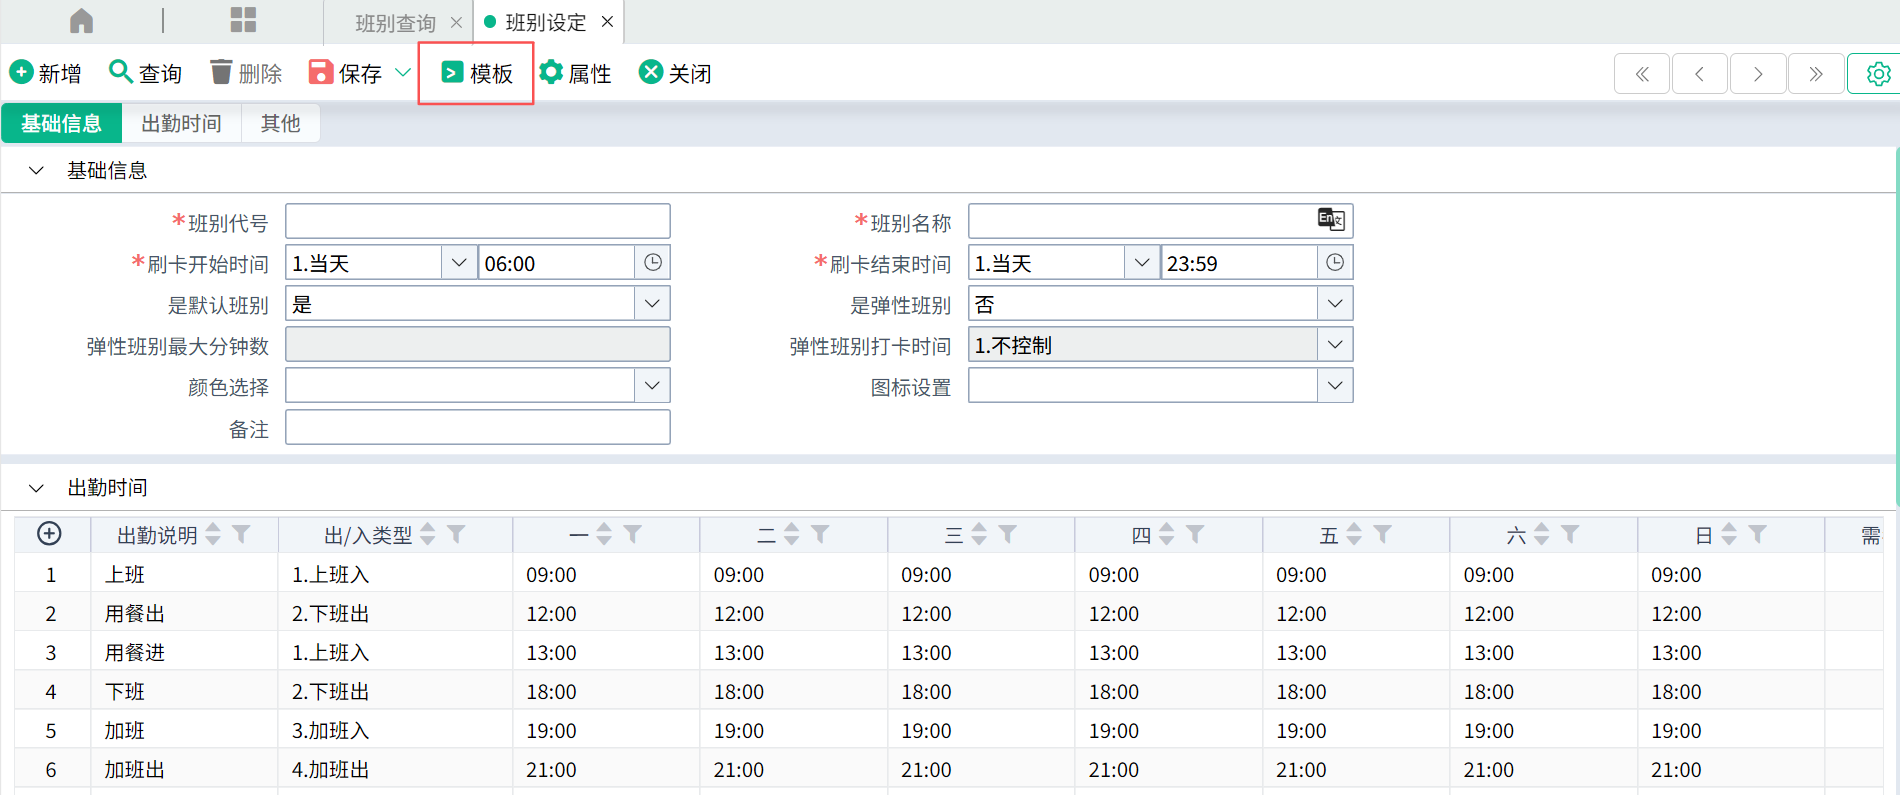This screenshot has height=795, width=1900.
Task: Click the clock icon beside 06:00
Action: [x=653, y=263]
